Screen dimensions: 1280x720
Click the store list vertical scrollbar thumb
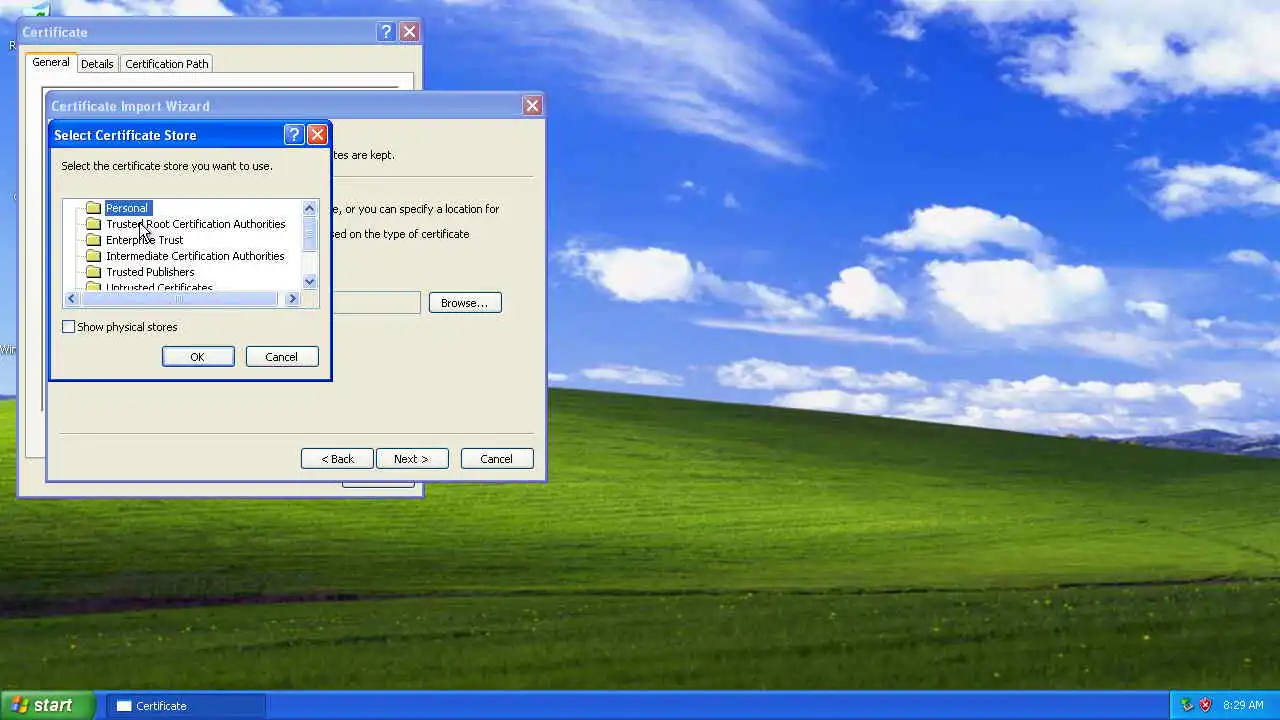click(309, 234)
